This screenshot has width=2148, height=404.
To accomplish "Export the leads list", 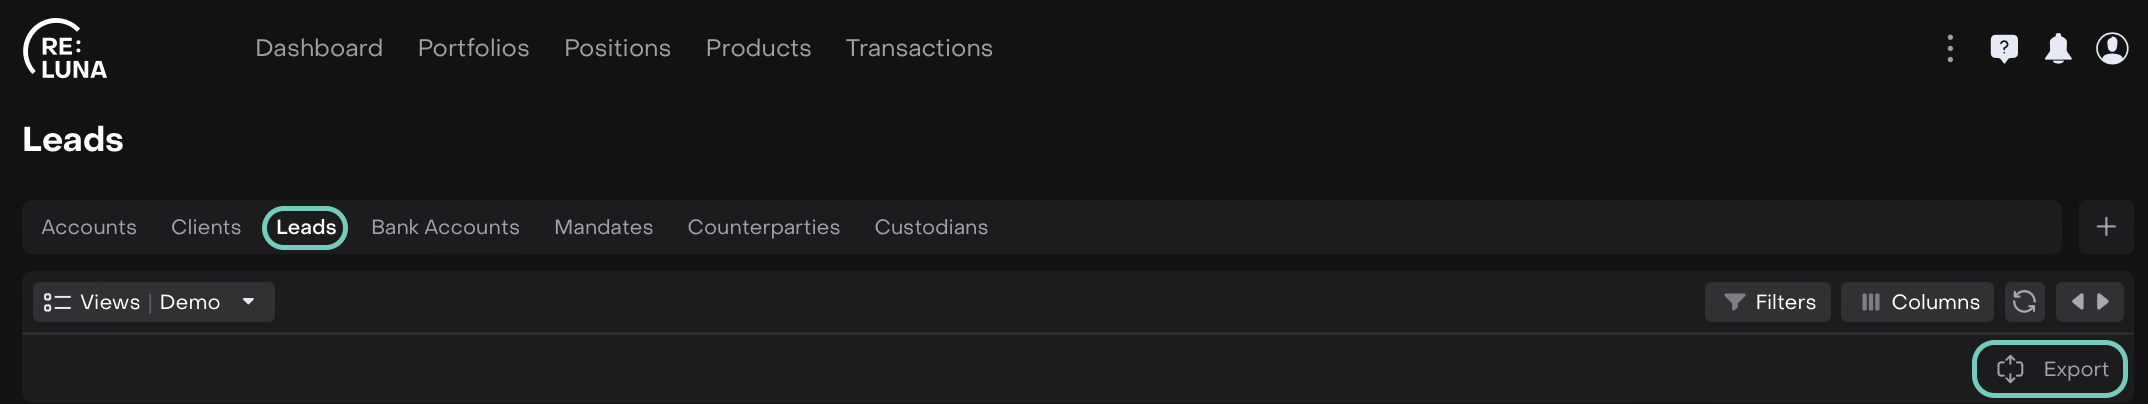I will point(2050,369).
